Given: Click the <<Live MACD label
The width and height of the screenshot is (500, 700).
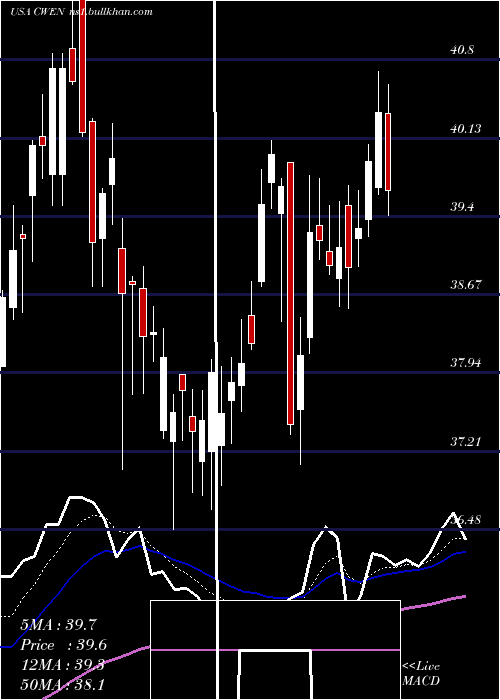Looking at the screenshot, I should point(421,673).
